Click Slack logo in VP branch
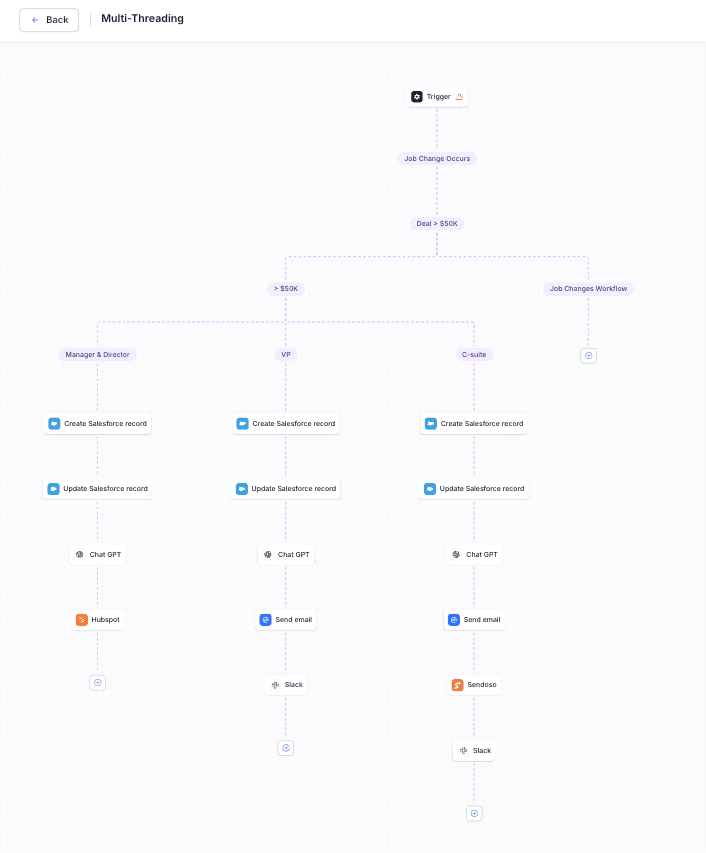The image size is (706, 853). point(275,685)
